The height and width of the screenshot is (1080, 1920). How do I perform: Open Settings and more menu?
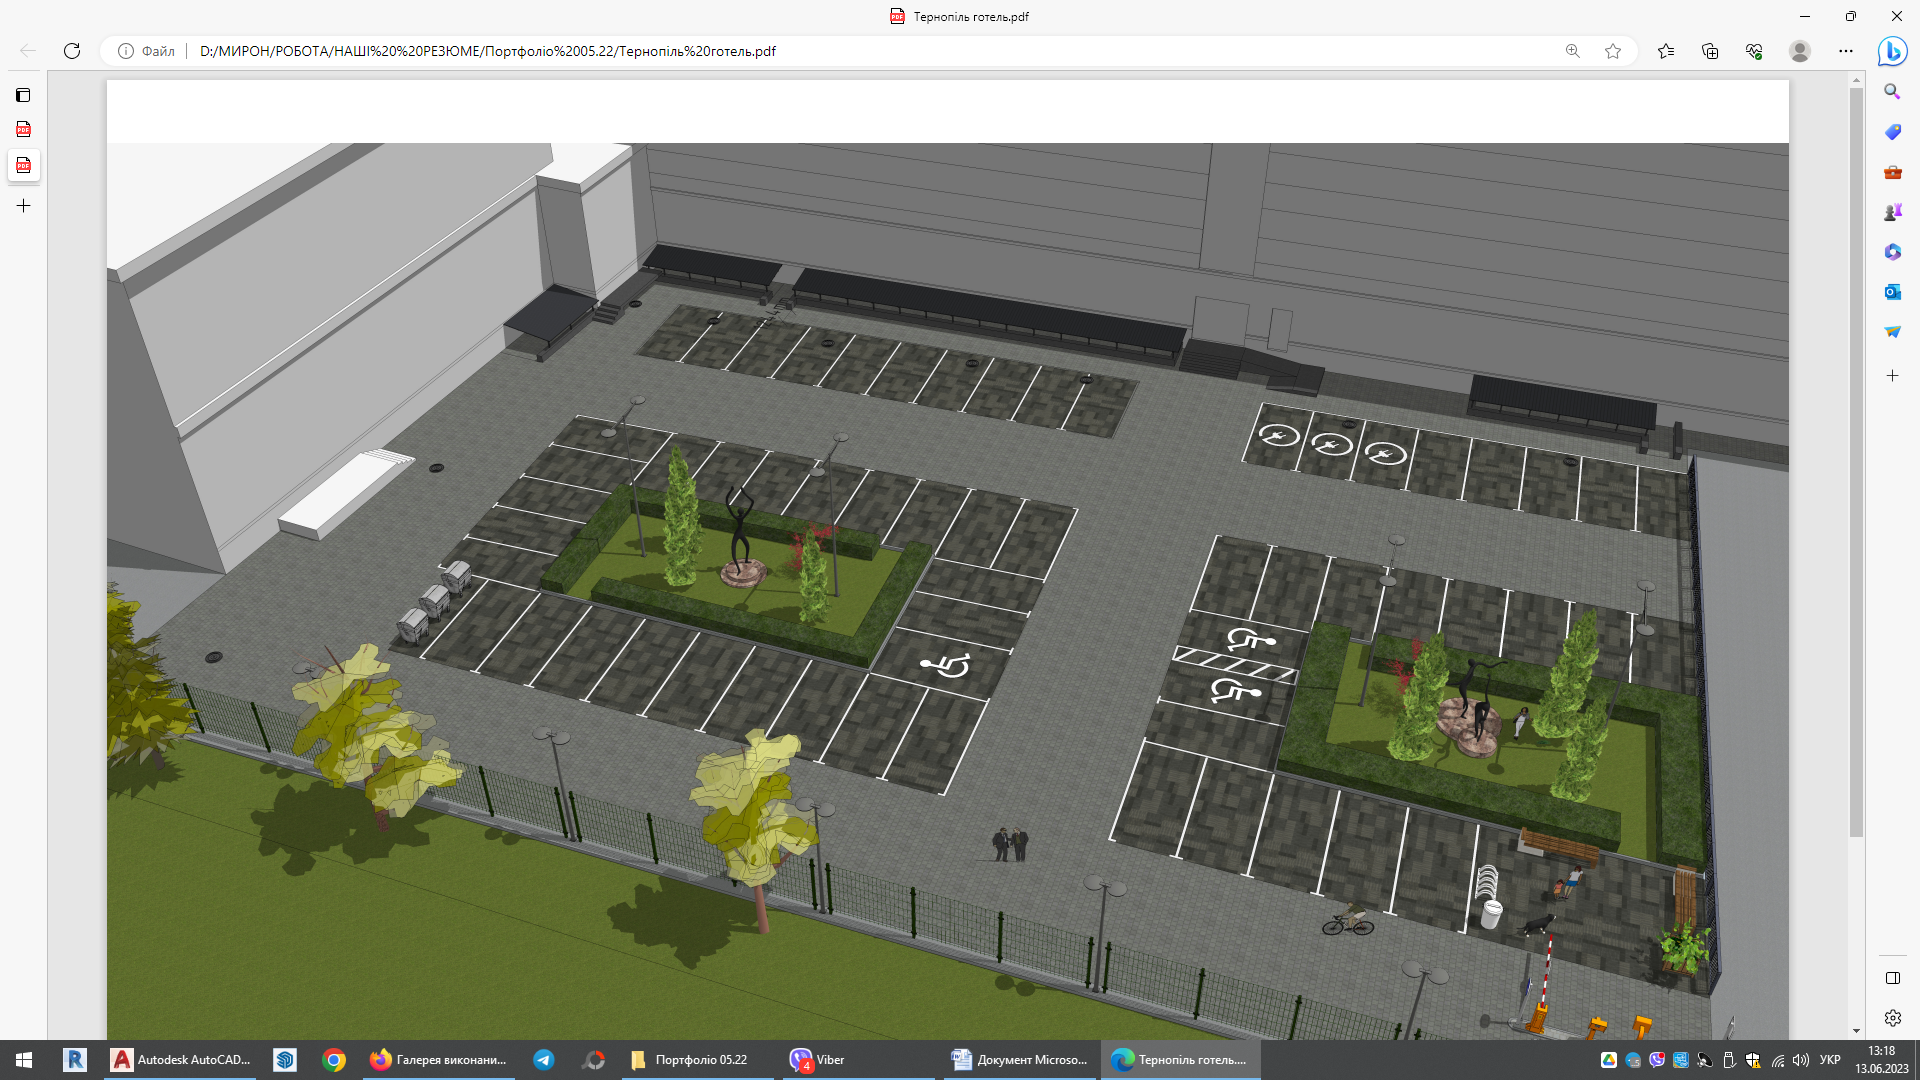(1846, 51)
